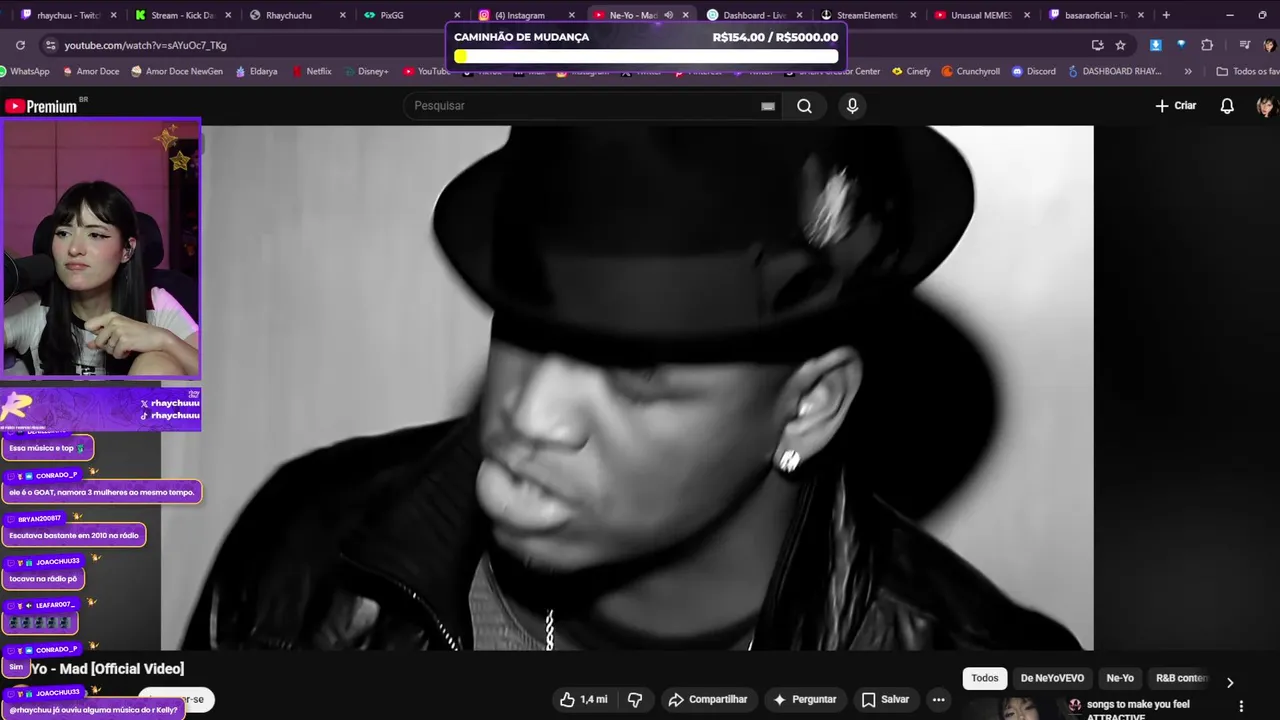Click the magnifier search button

pyautogui.click(x=804, y=106)
